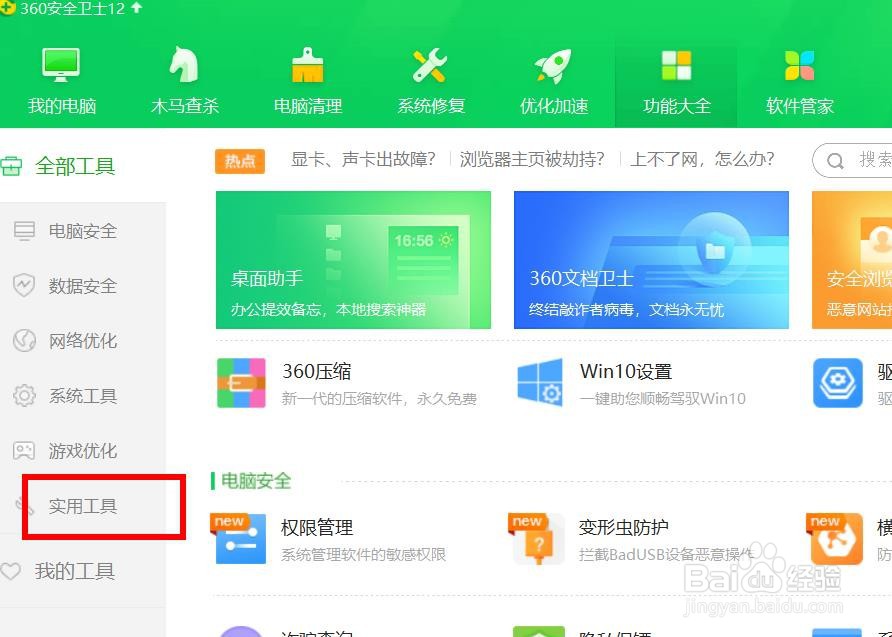
Task: Launch 系统修复 from the top toolbar
Action: 429,80
